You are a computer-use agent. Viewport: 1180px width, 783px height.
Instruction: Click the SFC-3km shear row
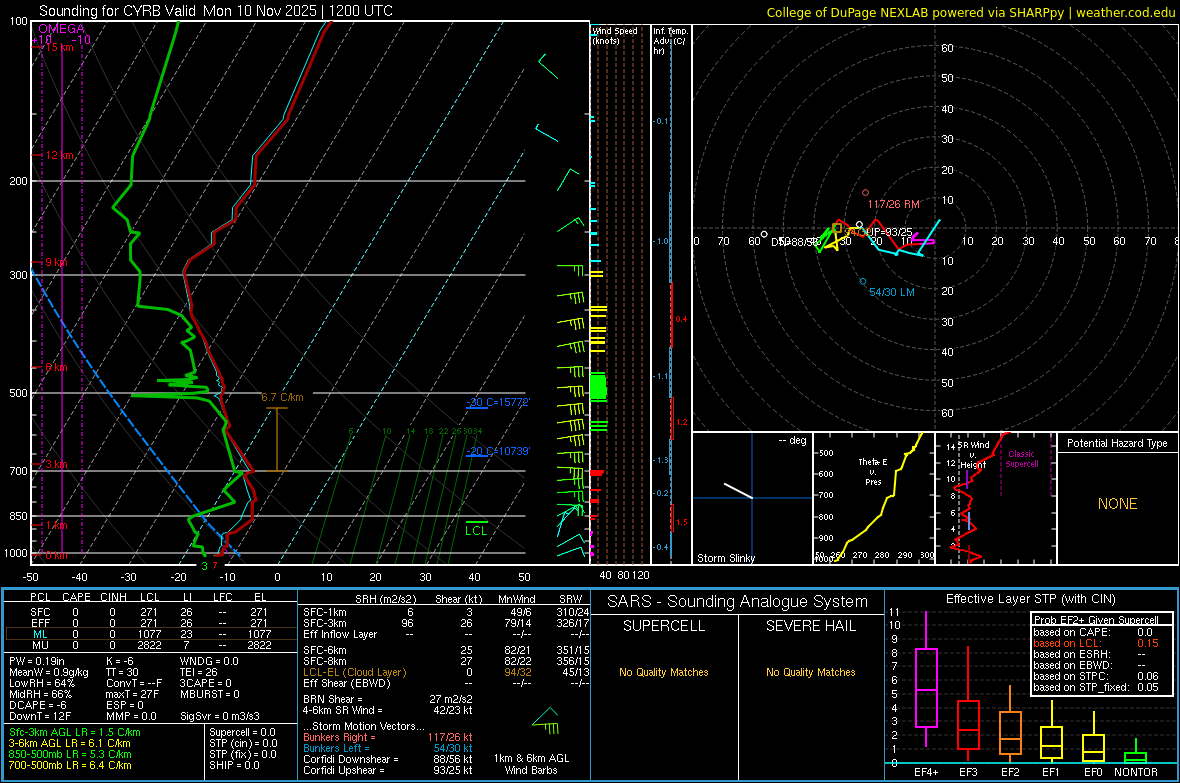[x=446, y=623]
